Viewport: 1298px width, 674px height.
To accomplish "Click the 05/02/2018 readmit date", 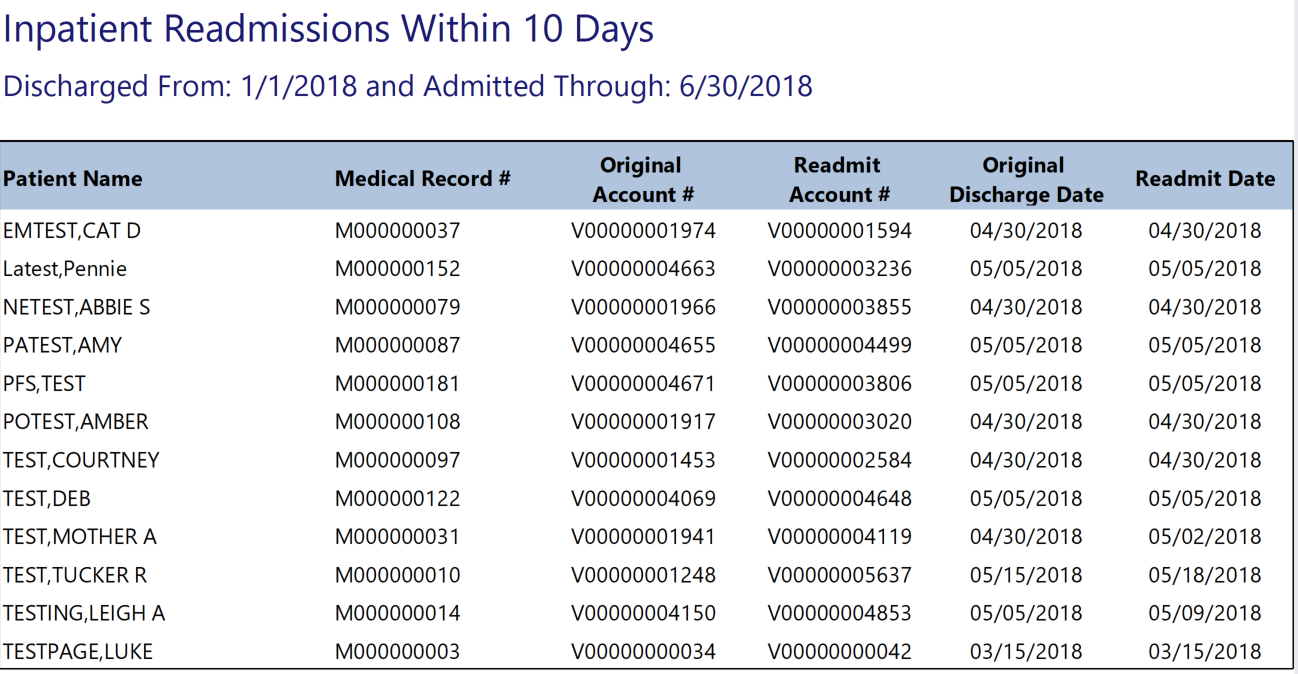I will tap(1204, 537).
